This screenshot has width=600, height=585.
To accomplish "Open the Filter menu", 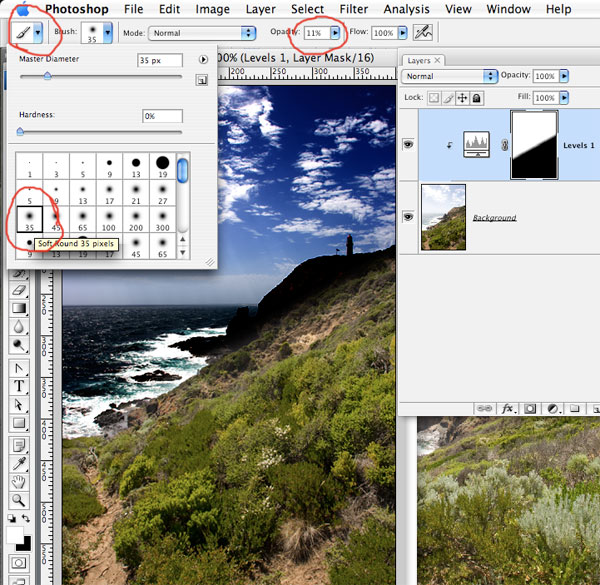I will tap(353, 9).
